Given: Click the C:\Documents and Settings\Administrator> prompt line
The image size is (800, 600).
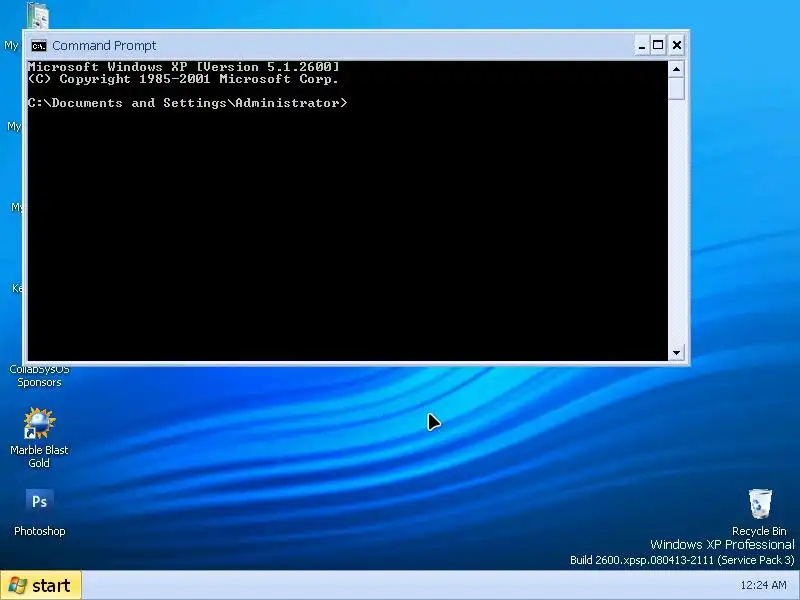Looking at the screenshot, I should (x=187, y=103).
